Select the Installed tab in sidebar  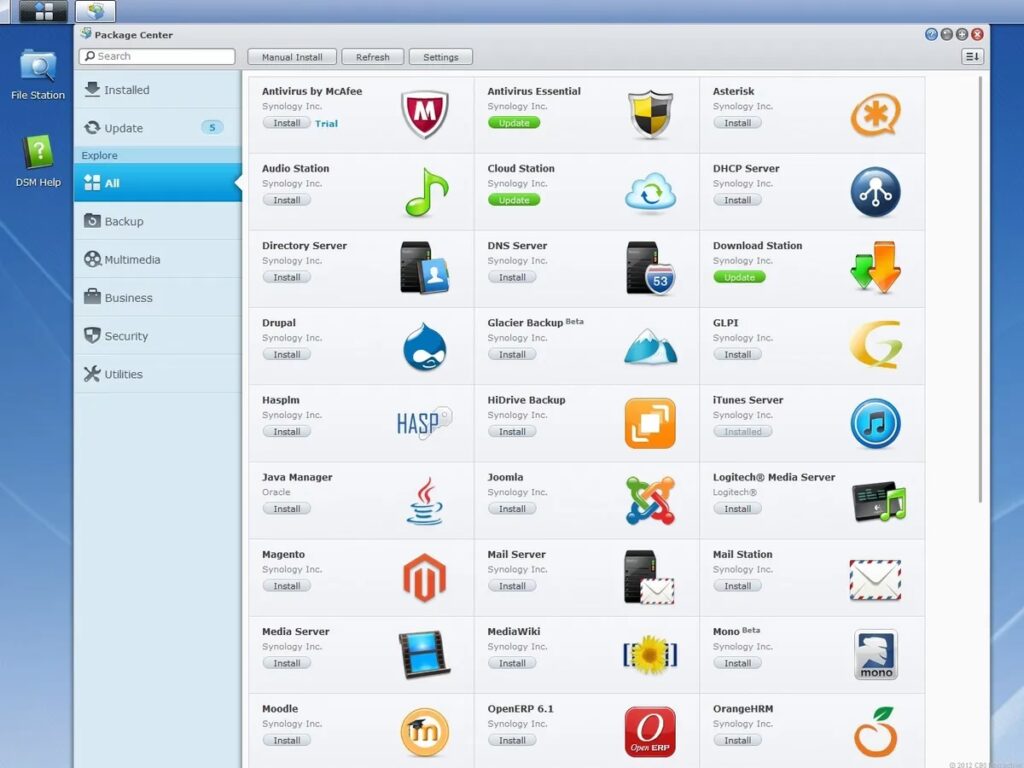click(x=157, y=90)
